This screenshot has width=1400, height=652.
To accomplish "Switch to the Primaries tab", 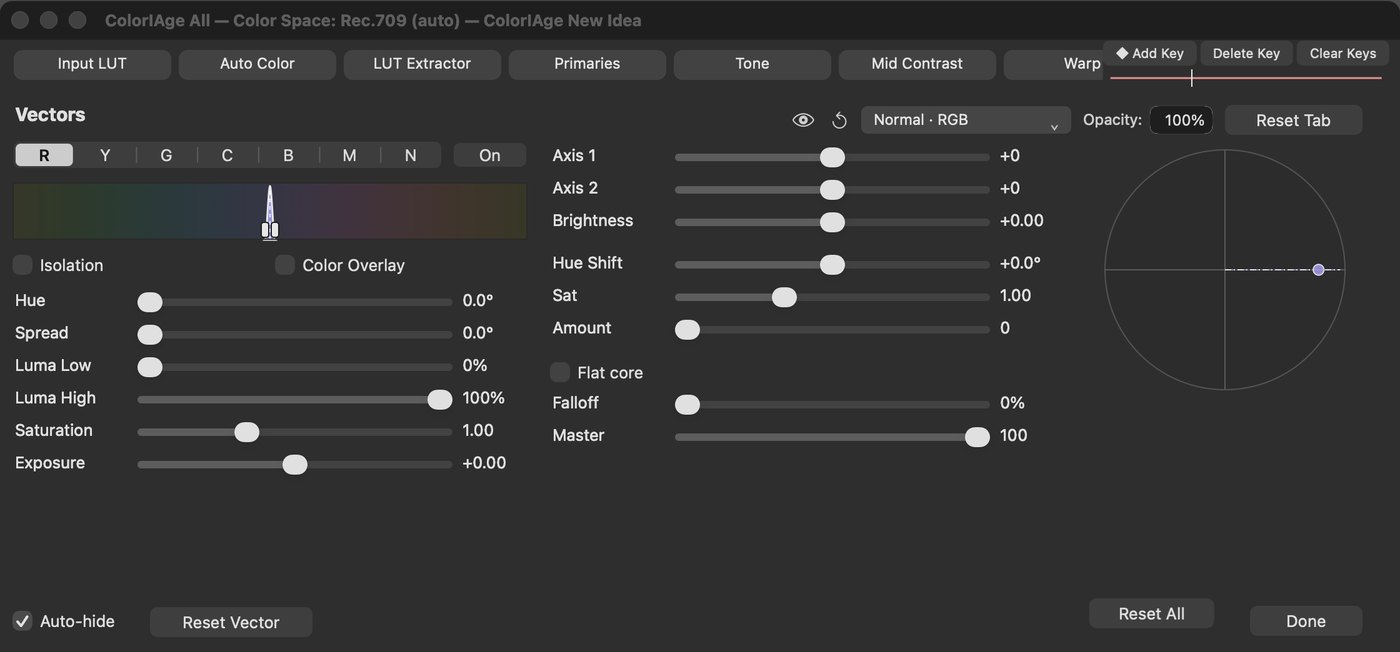I will [587, 64].
